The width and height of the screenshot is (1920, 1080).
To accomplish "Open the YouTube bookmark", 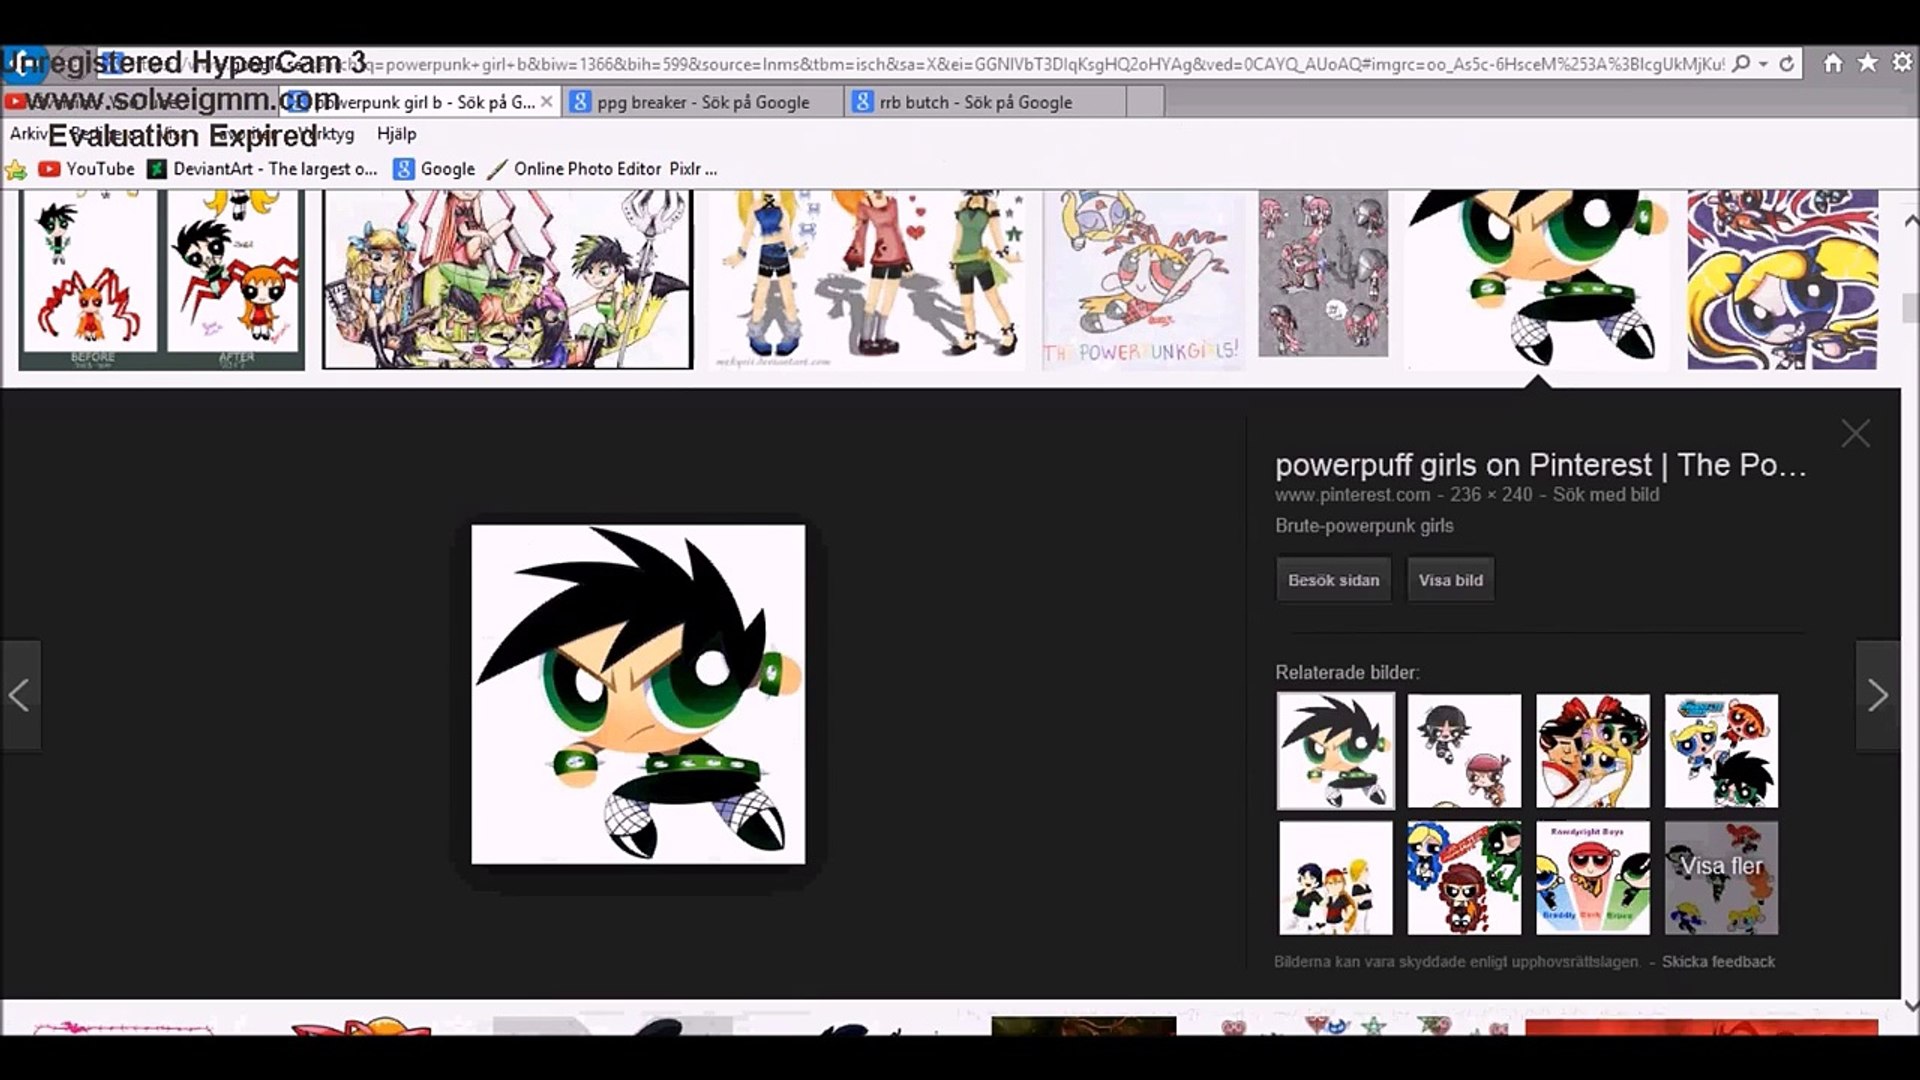I will pyautogui.click(x=87, y=169).
